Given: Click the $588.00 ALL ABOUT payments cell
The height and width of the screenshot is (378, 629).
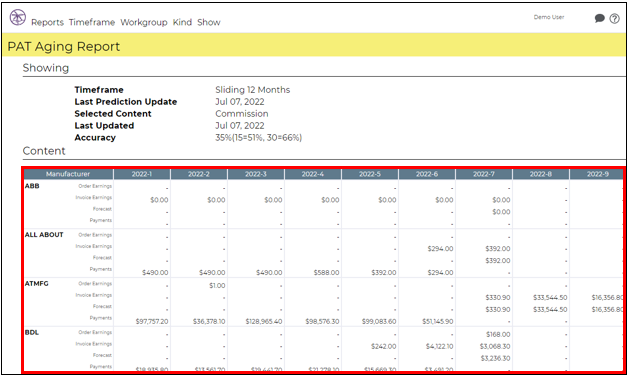Looking at the screenshot, I should pos(327,272).
